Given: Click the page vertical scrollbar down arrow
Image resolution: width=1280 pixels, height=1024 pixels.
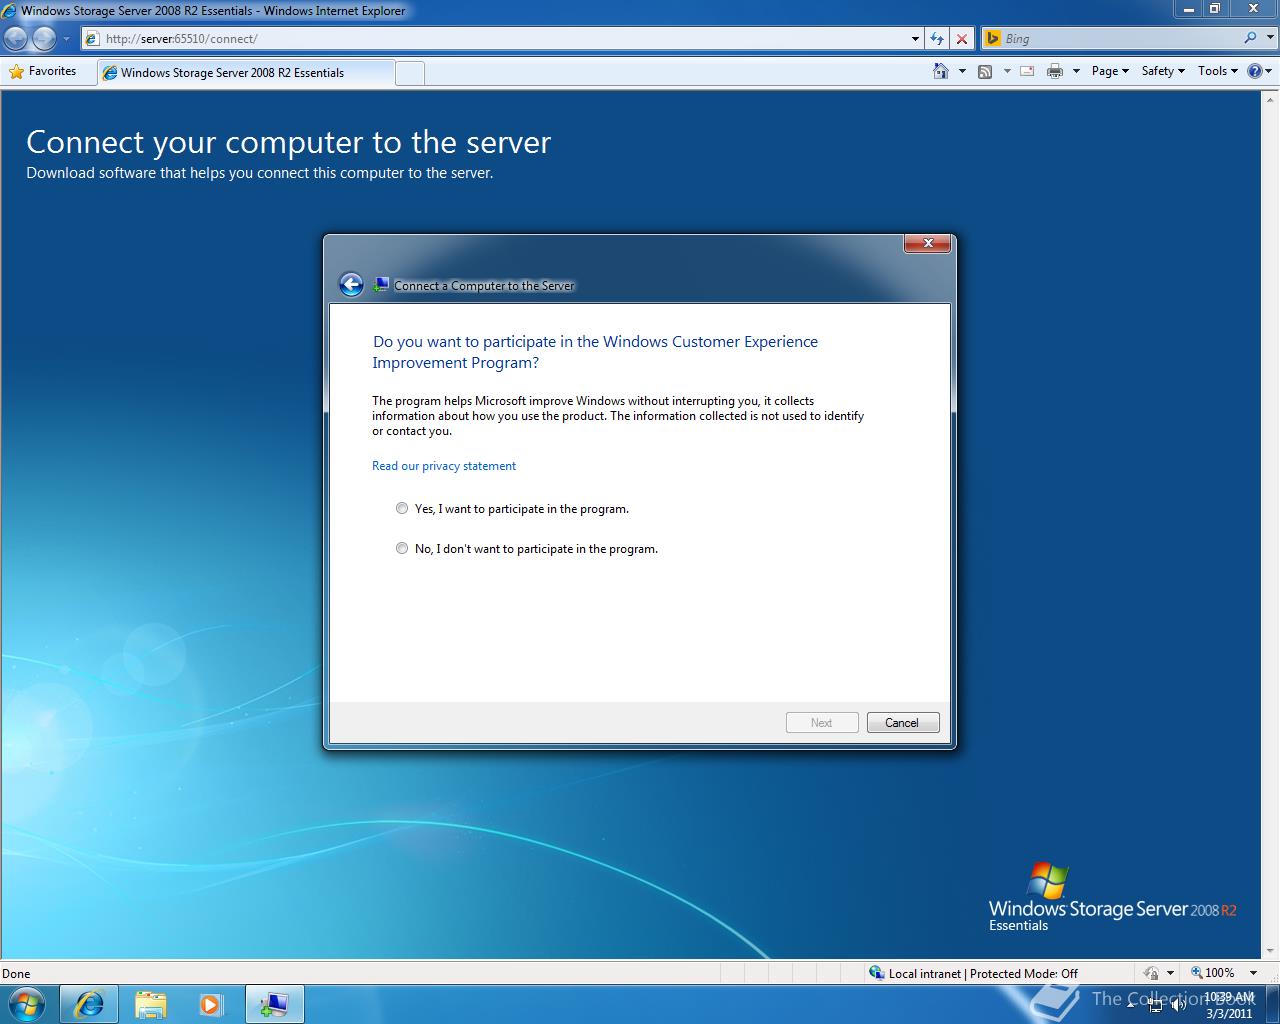Looking at the screenshot, I should [x=1271, y=950].
